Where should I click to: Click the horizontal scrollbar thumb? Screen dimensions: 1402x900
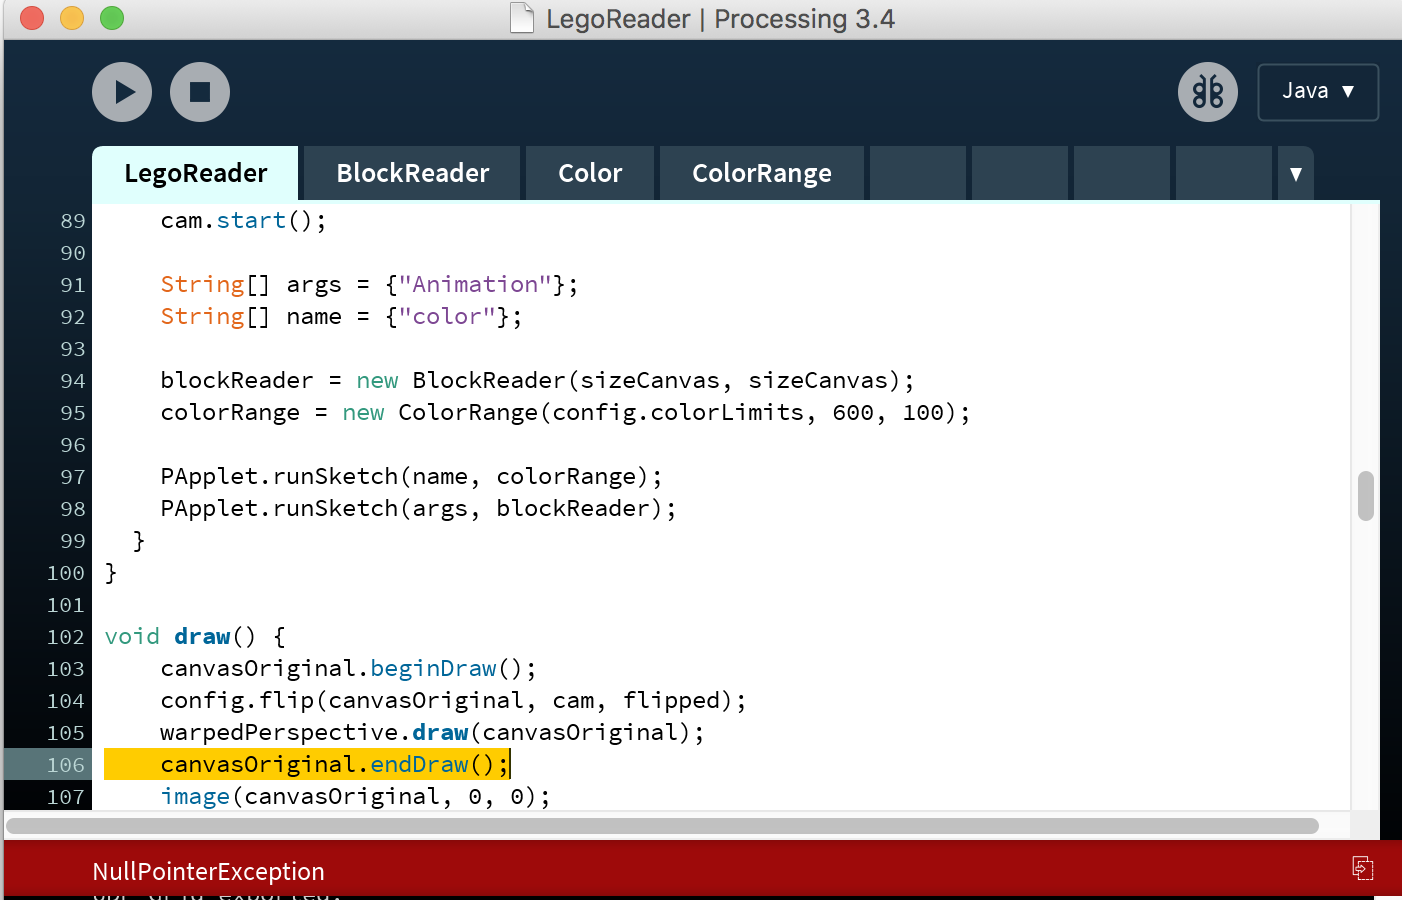pos(662,826)
